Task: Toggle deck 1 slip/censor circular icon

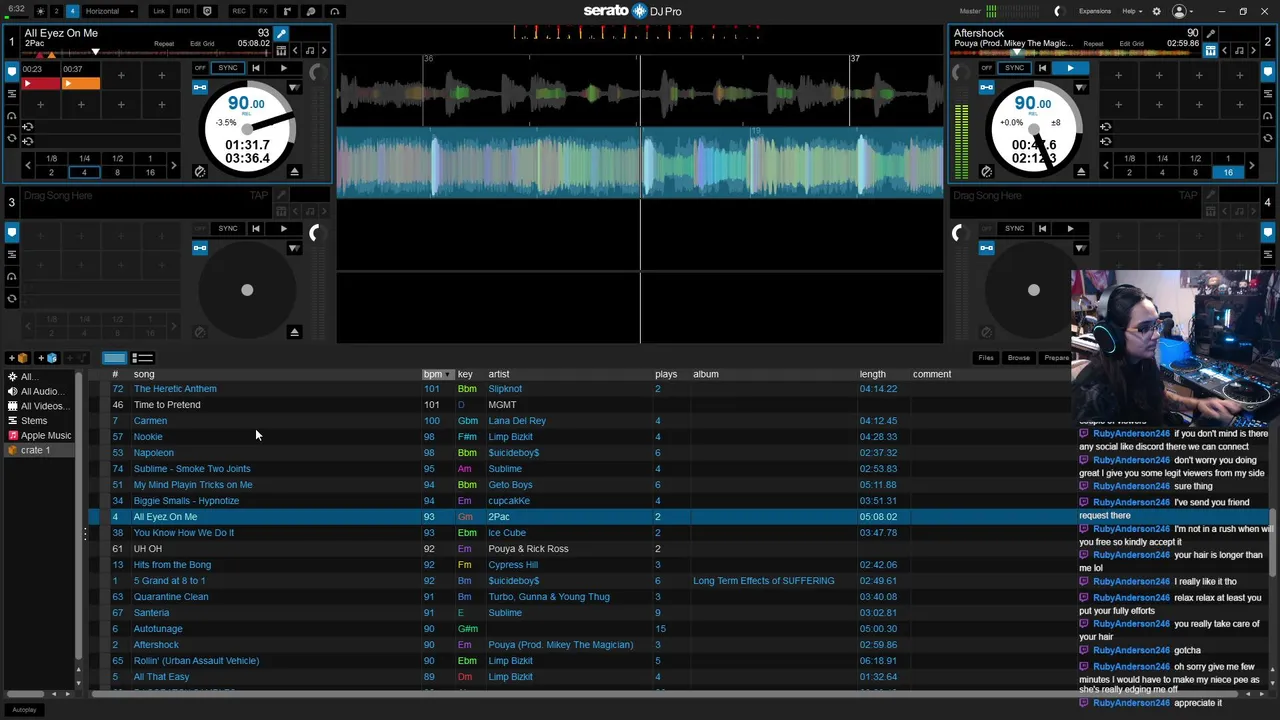Action: (x=200, y=172)
